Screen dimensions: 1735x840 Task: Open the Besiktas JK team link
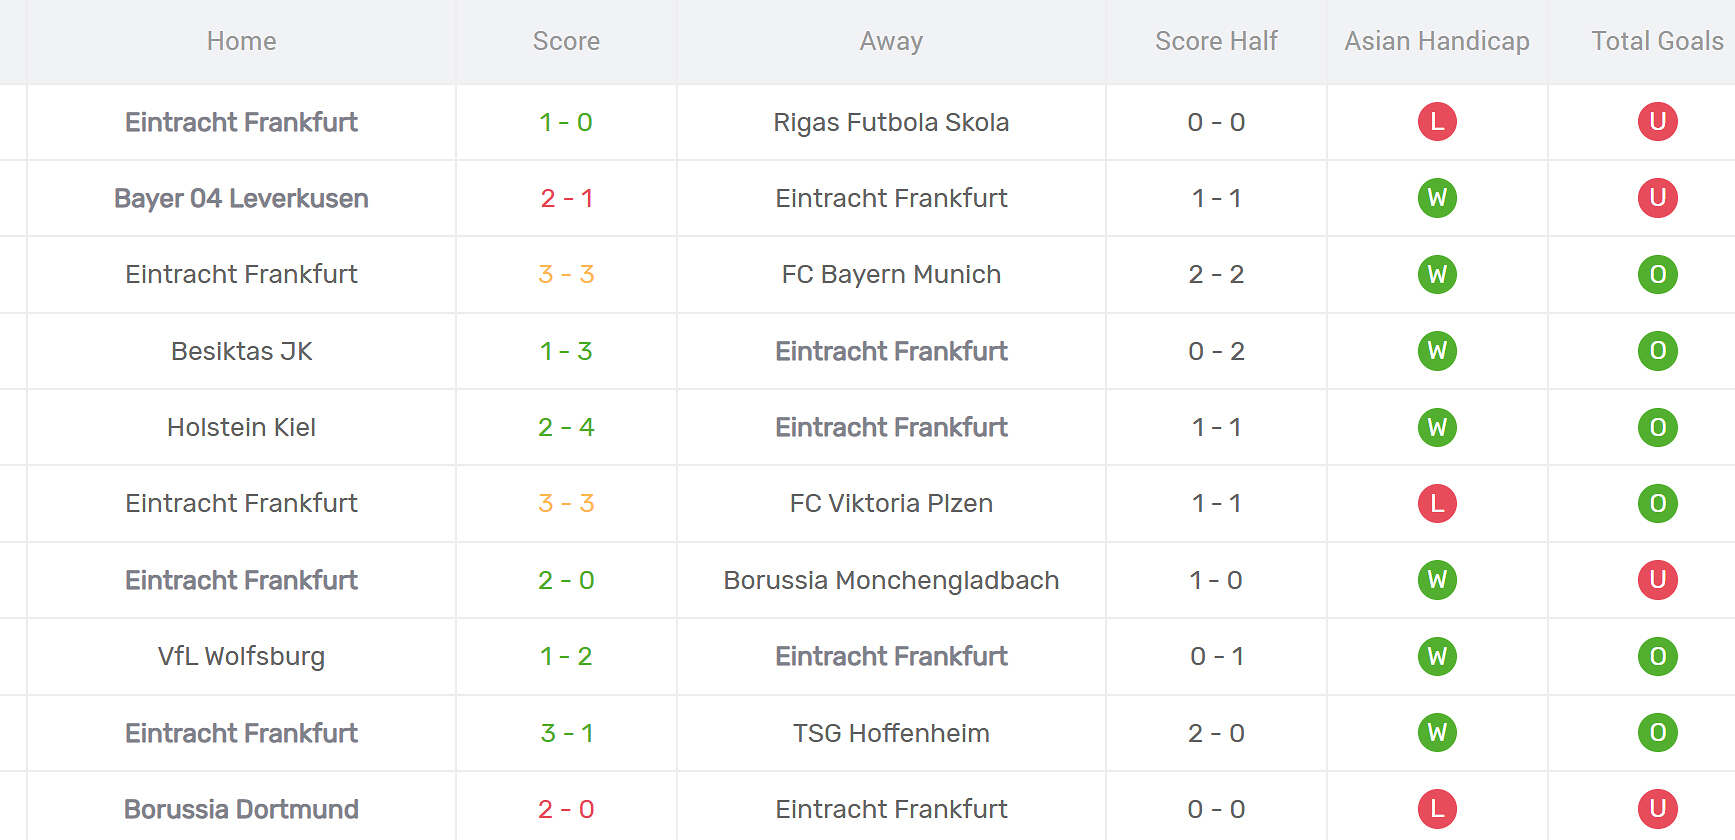241,351
